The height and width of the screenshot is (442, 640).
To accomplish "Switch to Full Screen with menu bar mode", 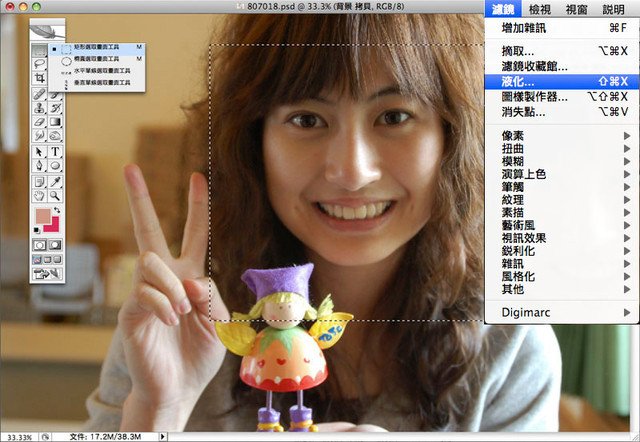I will point(47,260).
